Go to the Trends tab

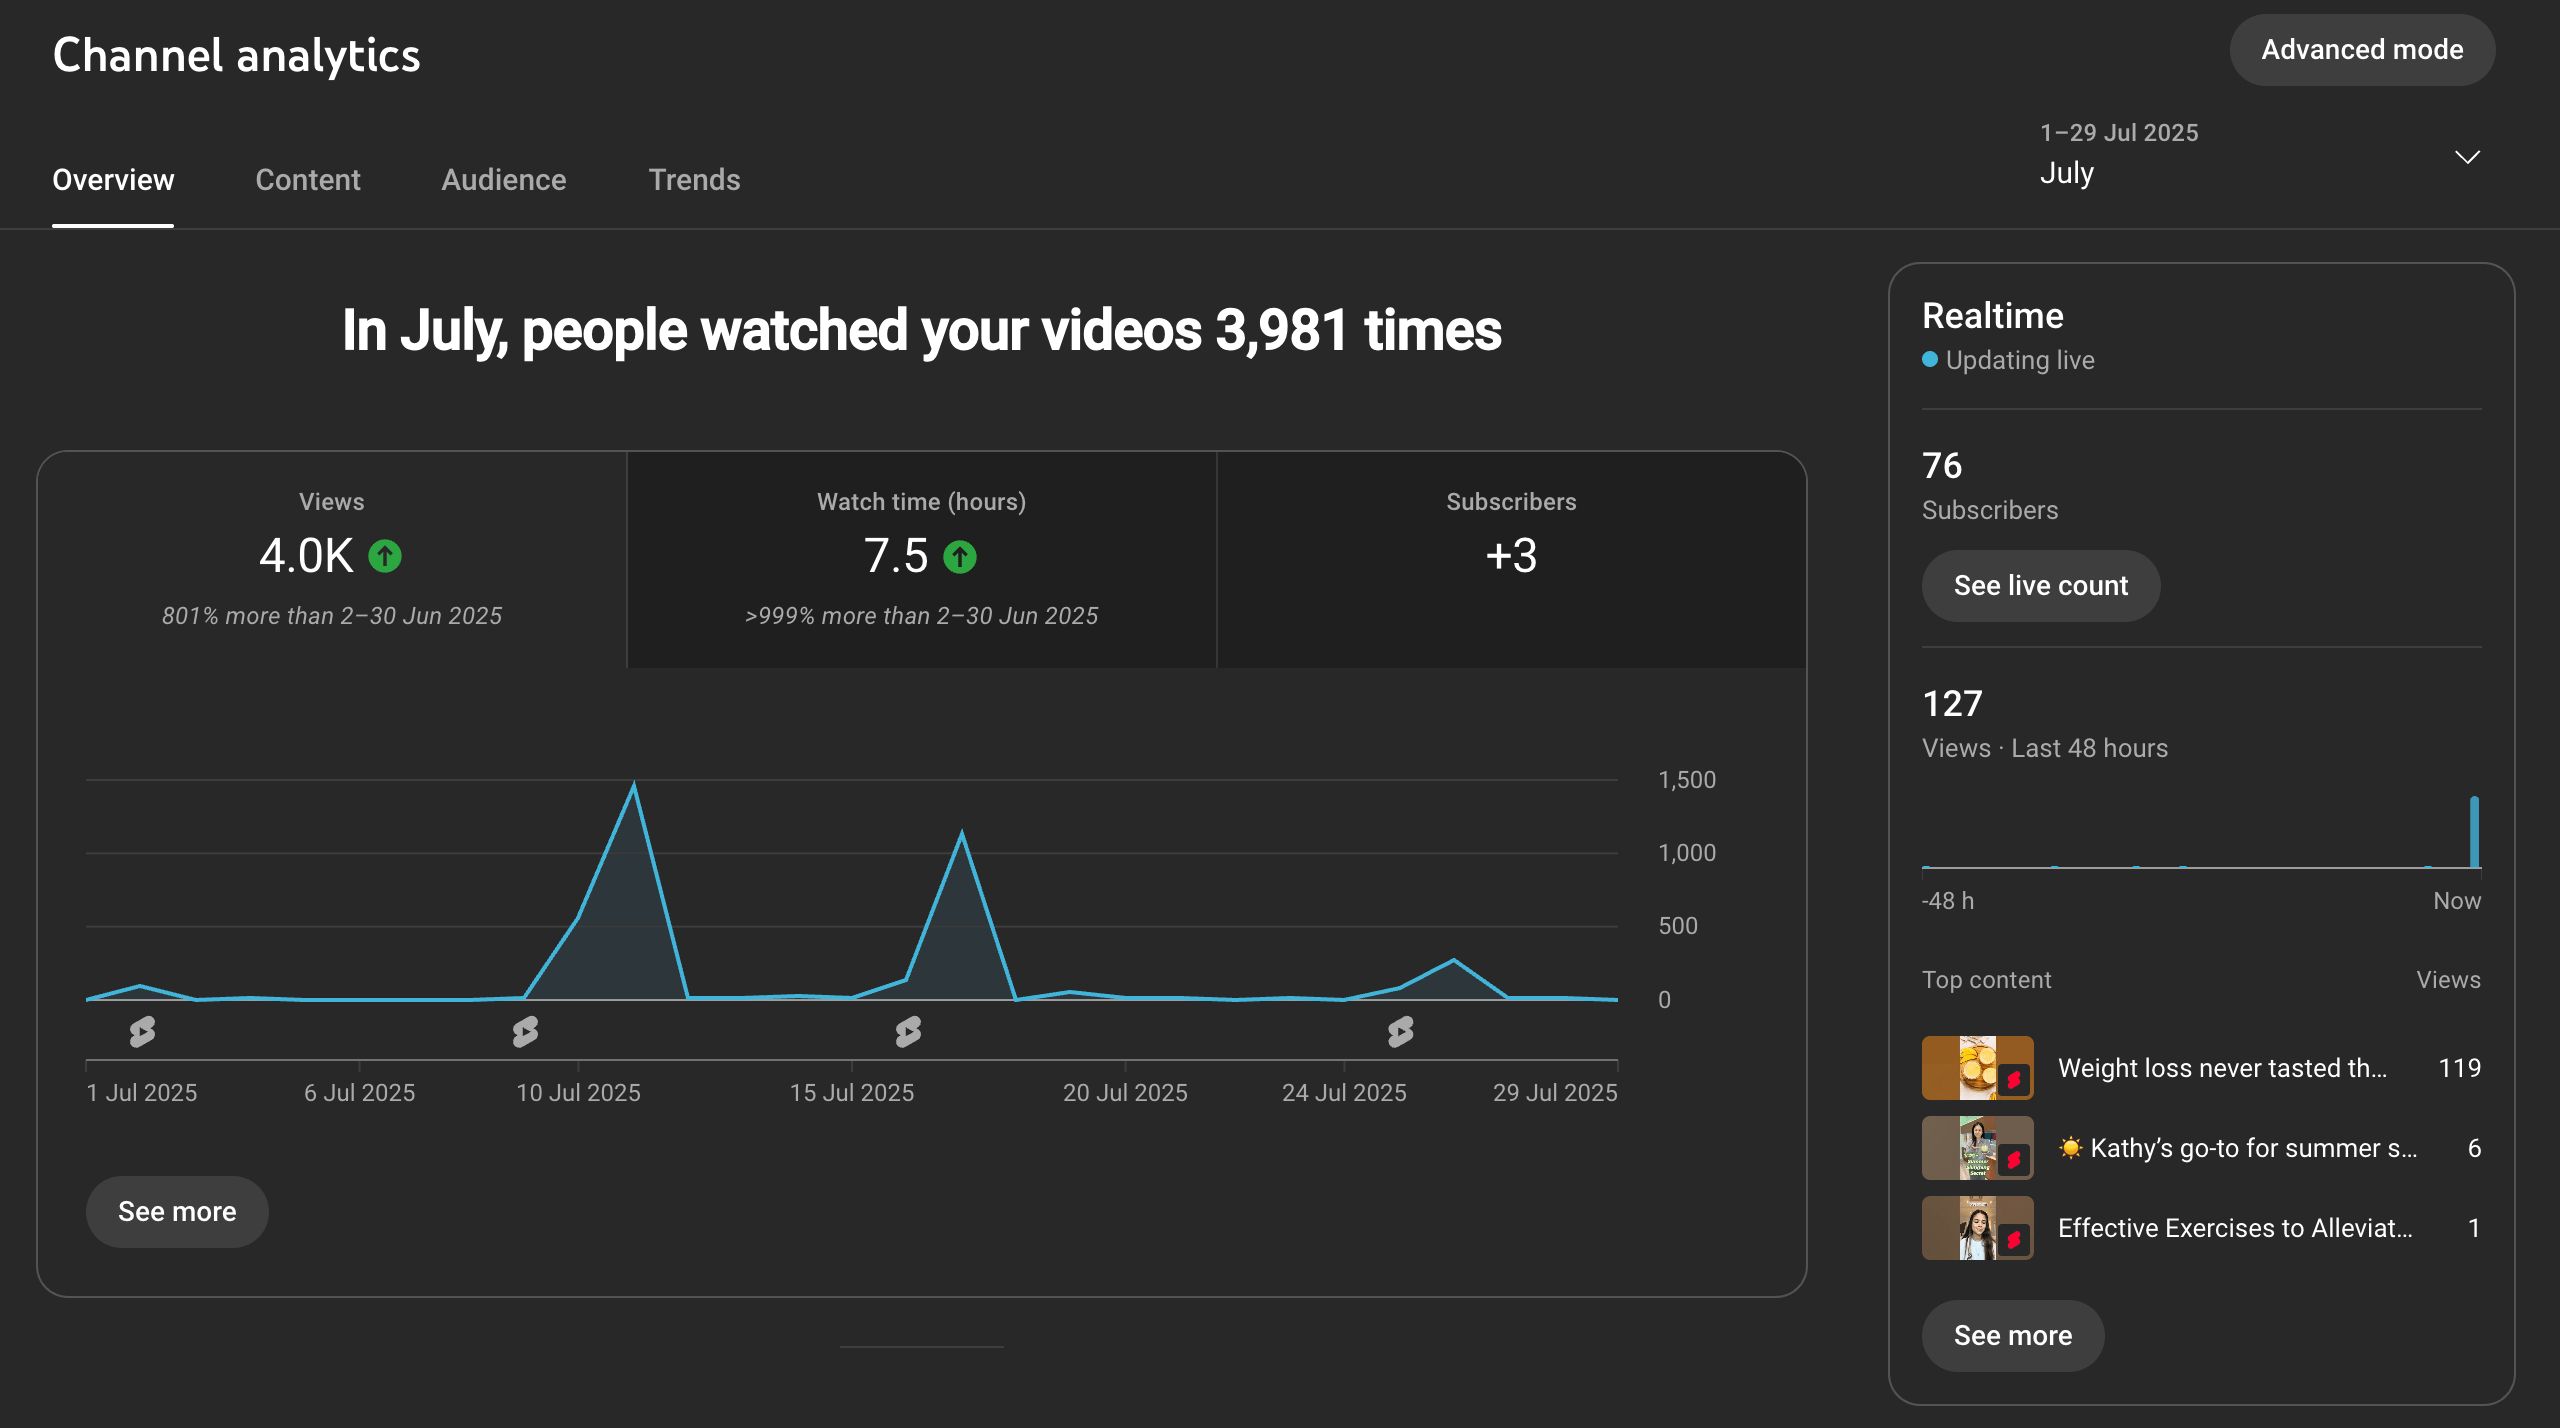tap(694, 180)
